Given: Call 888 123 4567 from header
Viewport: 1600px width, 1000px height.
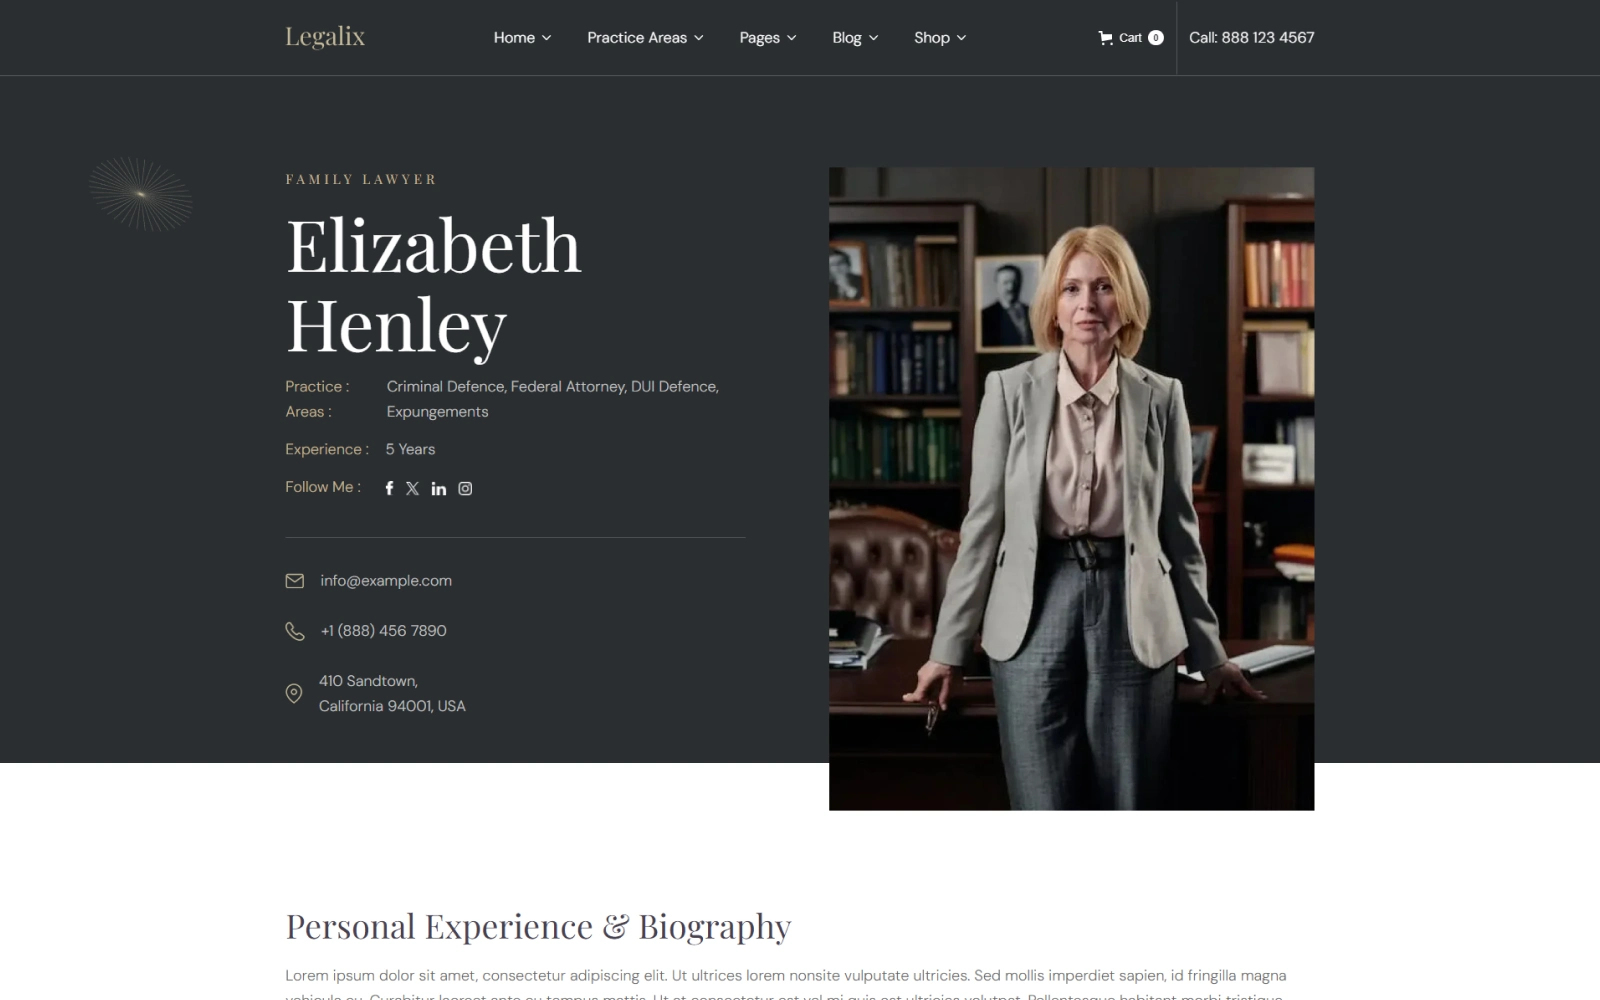Looking at the screenshot, I should [1251, 38].
